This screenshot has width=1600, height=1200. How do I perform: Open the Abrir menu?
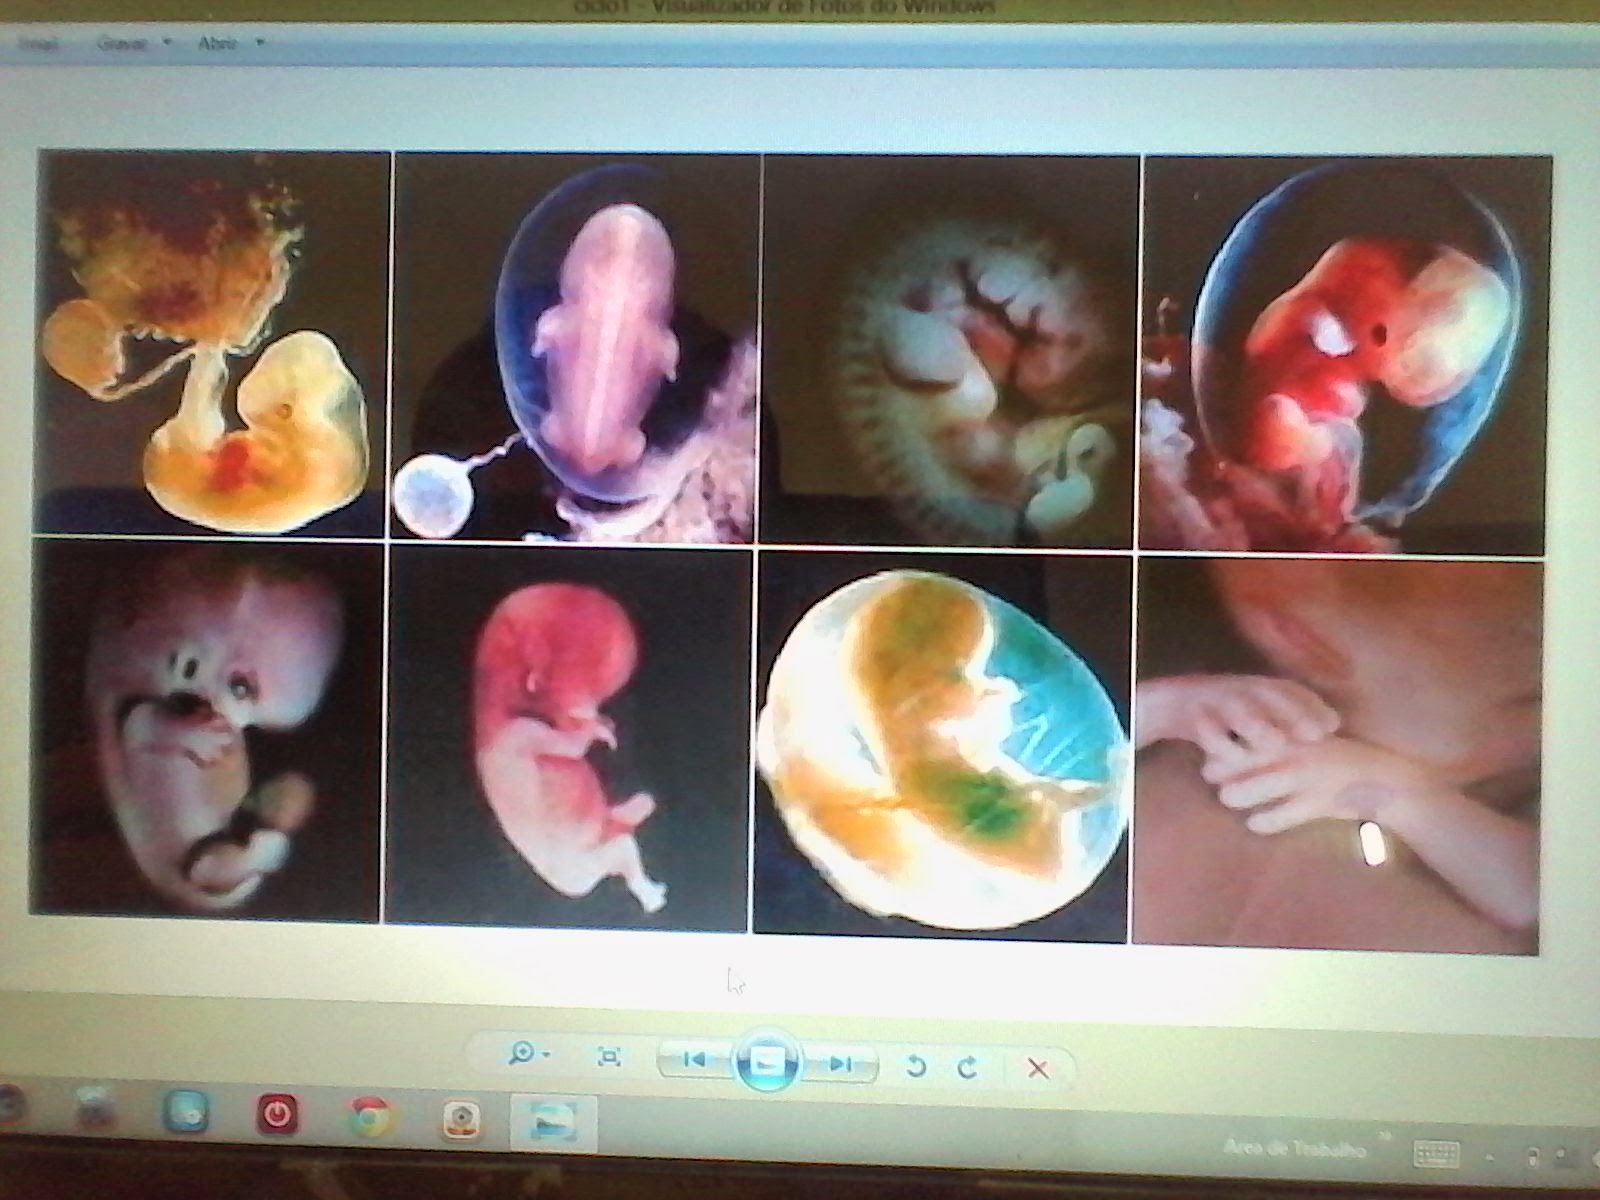(217, 43)
